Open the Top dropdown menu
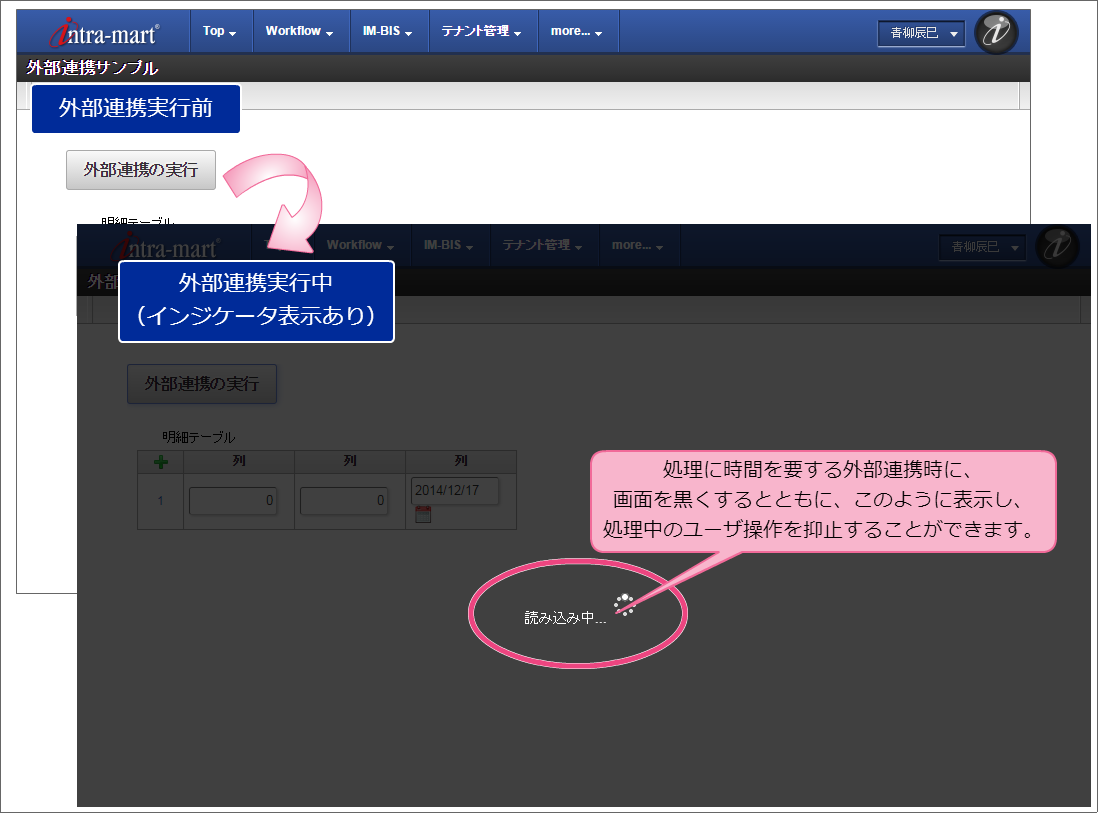 tap(220, 31)
